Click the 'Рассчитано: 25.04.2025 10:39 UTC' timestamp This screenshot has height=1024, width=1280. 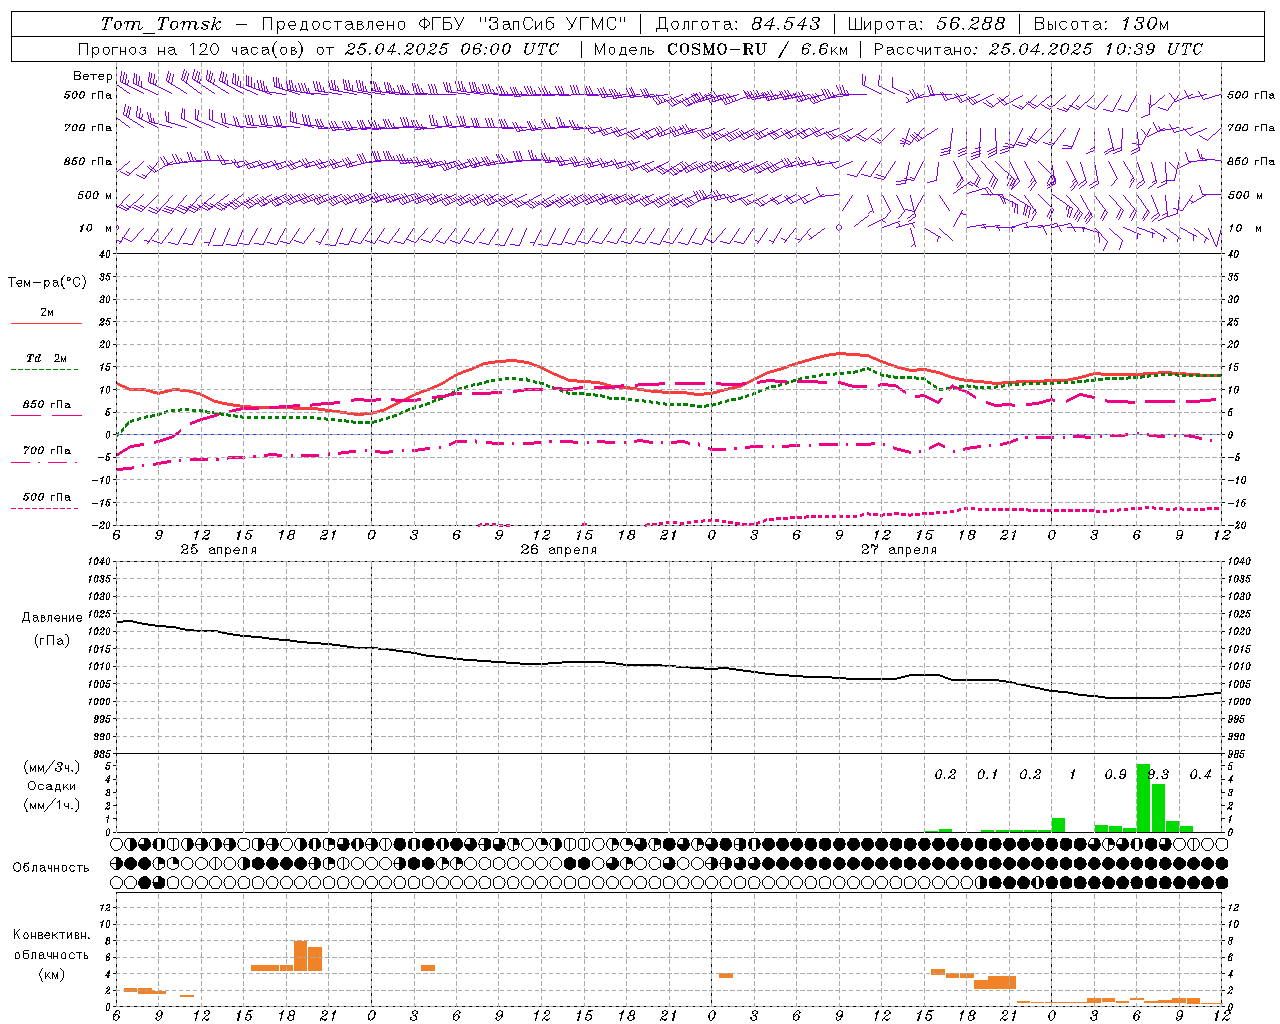pyautogui.click(x=1038, y=49)
